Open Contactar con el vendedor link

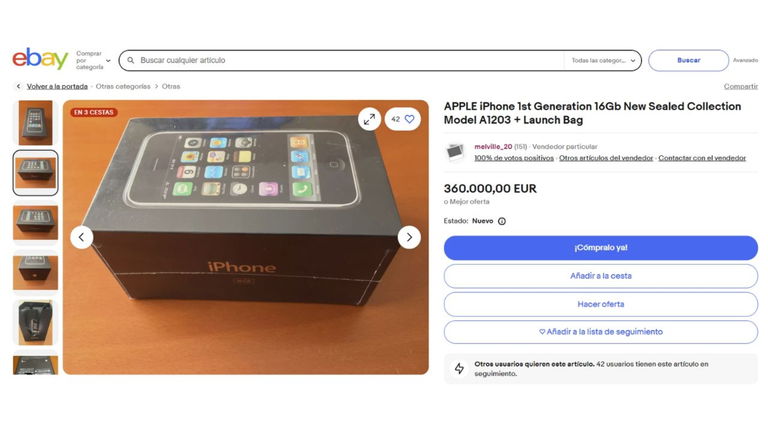point(702,158)
